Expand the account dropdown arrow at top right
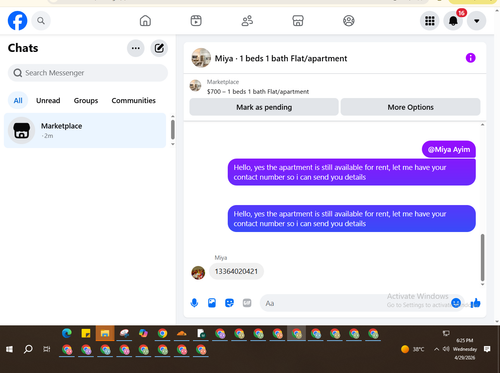 (x=477, y=21)
